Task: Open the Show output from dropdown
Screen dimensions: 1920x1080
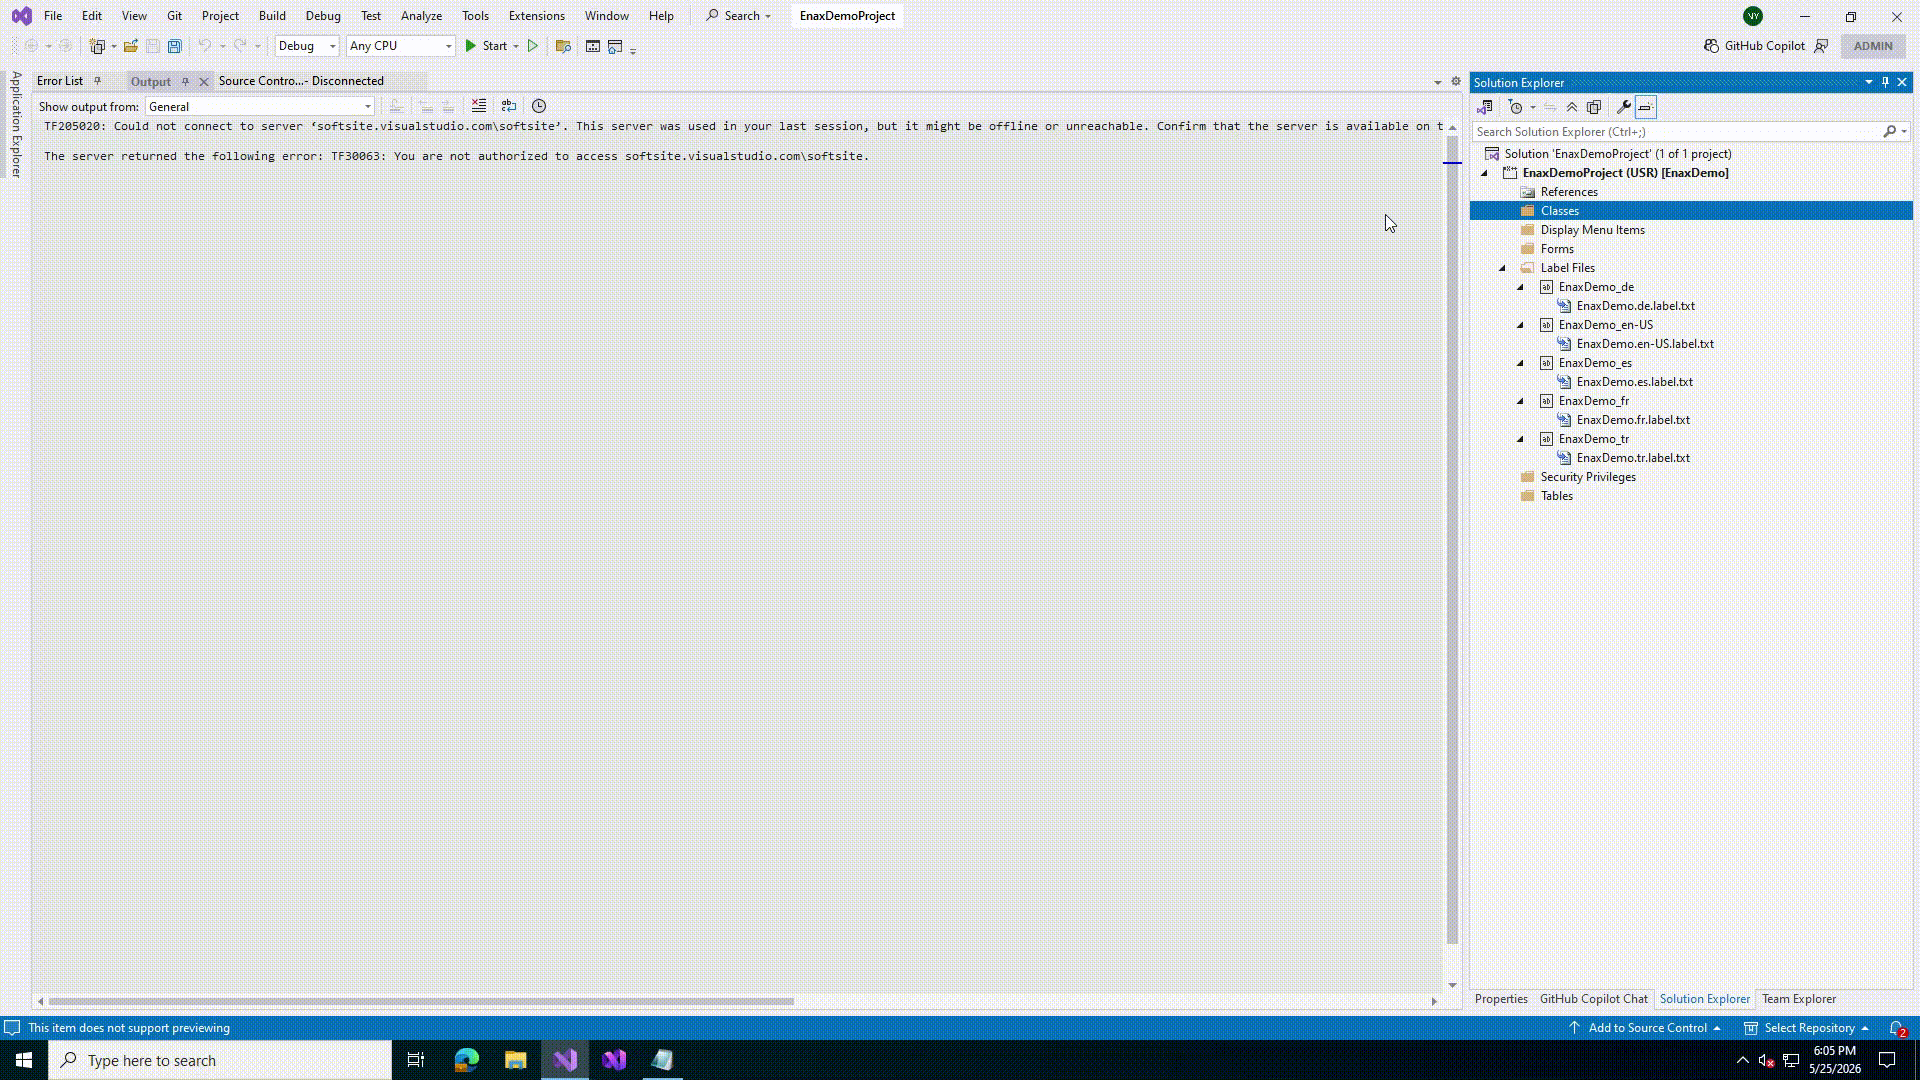Action: [x=260, y=107]
